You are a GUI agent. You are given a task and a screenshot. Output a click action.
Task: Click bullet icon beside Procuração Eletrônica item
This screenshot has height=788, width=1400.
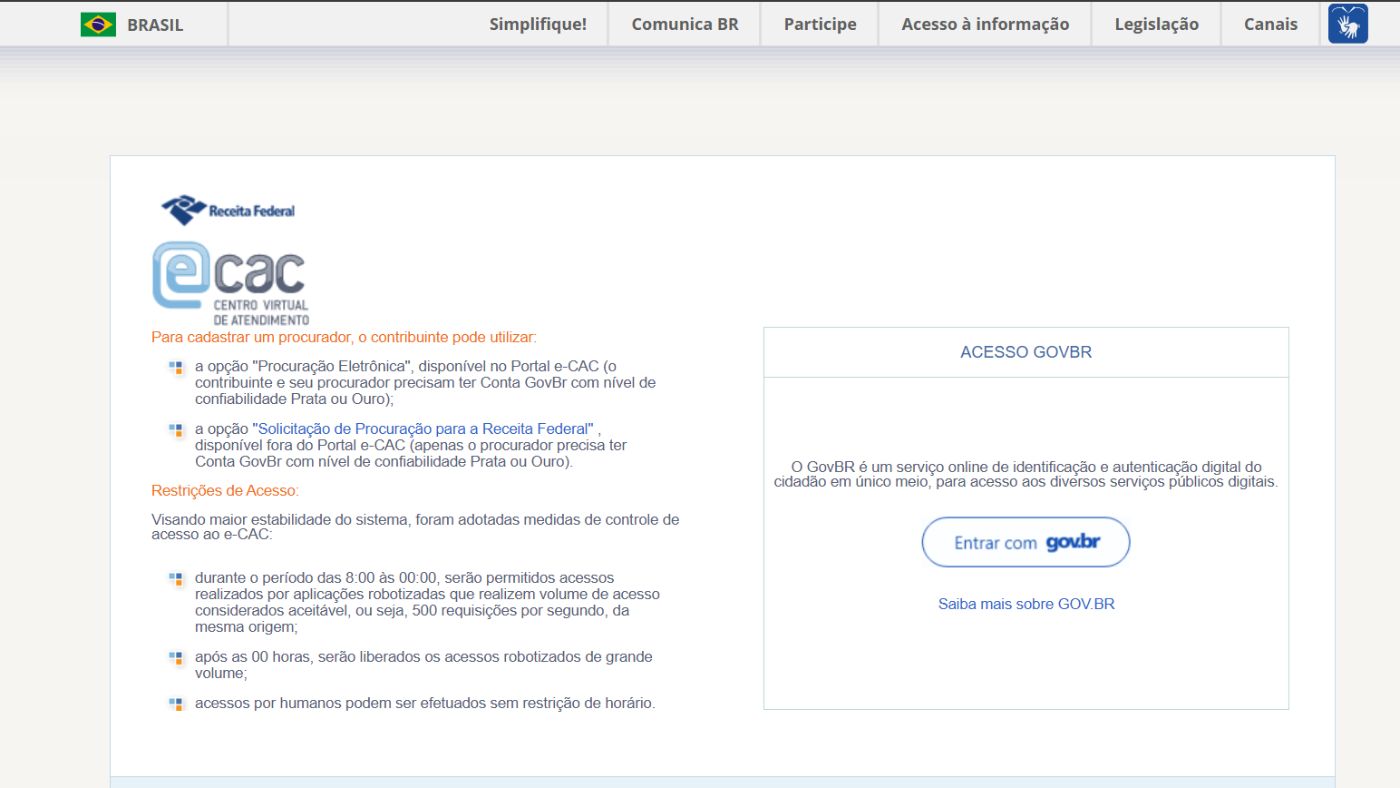[176, 368]
